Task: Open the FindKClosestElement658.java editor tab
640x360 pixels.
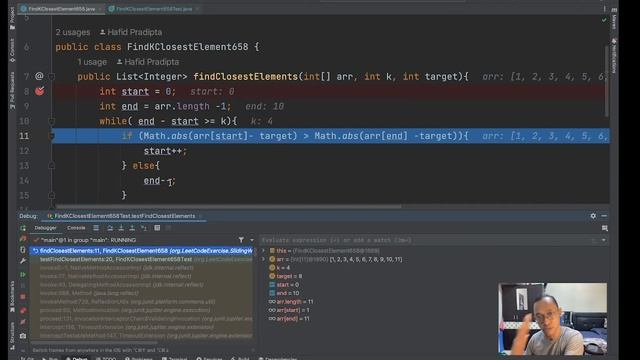Action: pyautogui.click(x=61, y=9)
